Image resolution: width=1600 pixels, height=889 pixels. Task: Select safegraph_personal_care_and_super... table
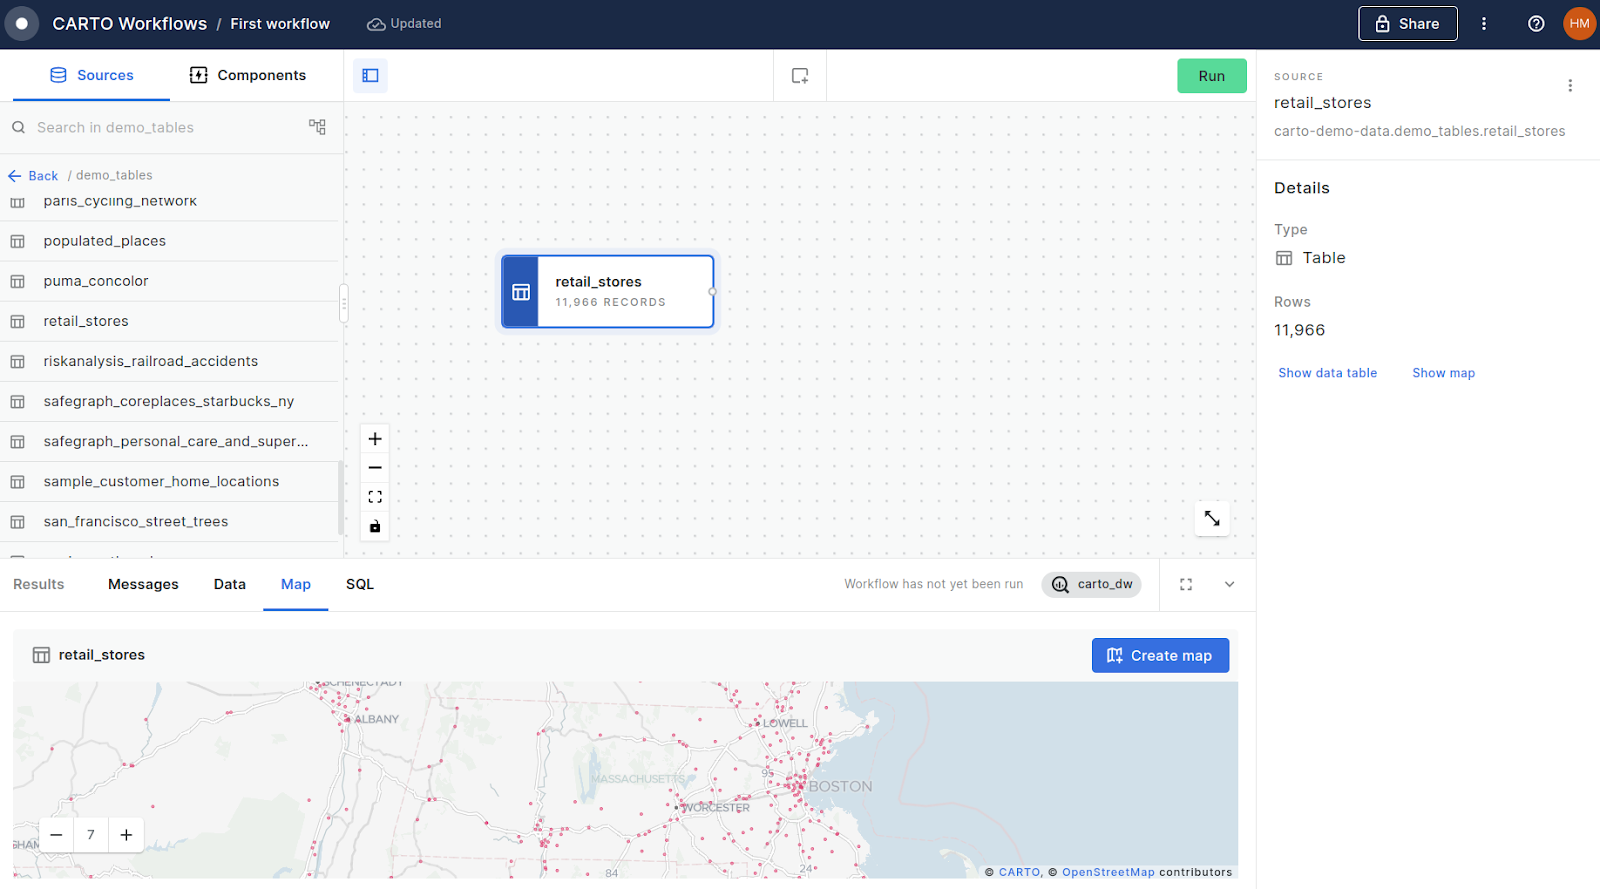(170, 441)
